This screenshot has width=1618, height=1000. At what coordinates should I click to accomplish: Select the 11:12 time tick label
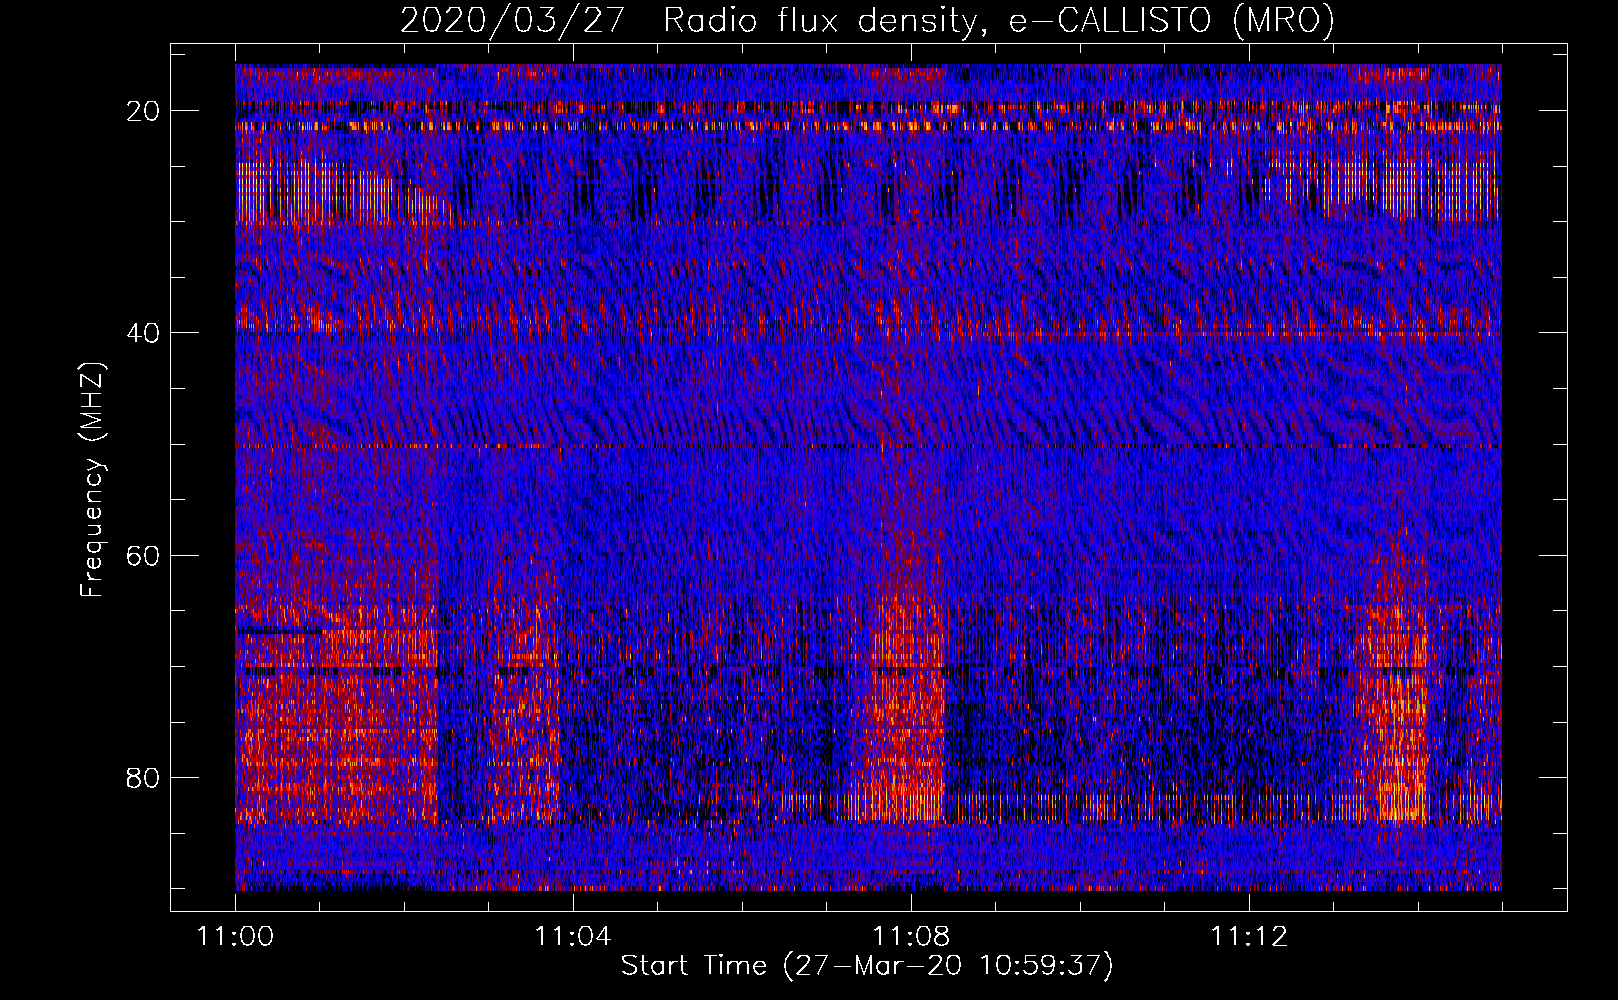(x=1249, y=937)
